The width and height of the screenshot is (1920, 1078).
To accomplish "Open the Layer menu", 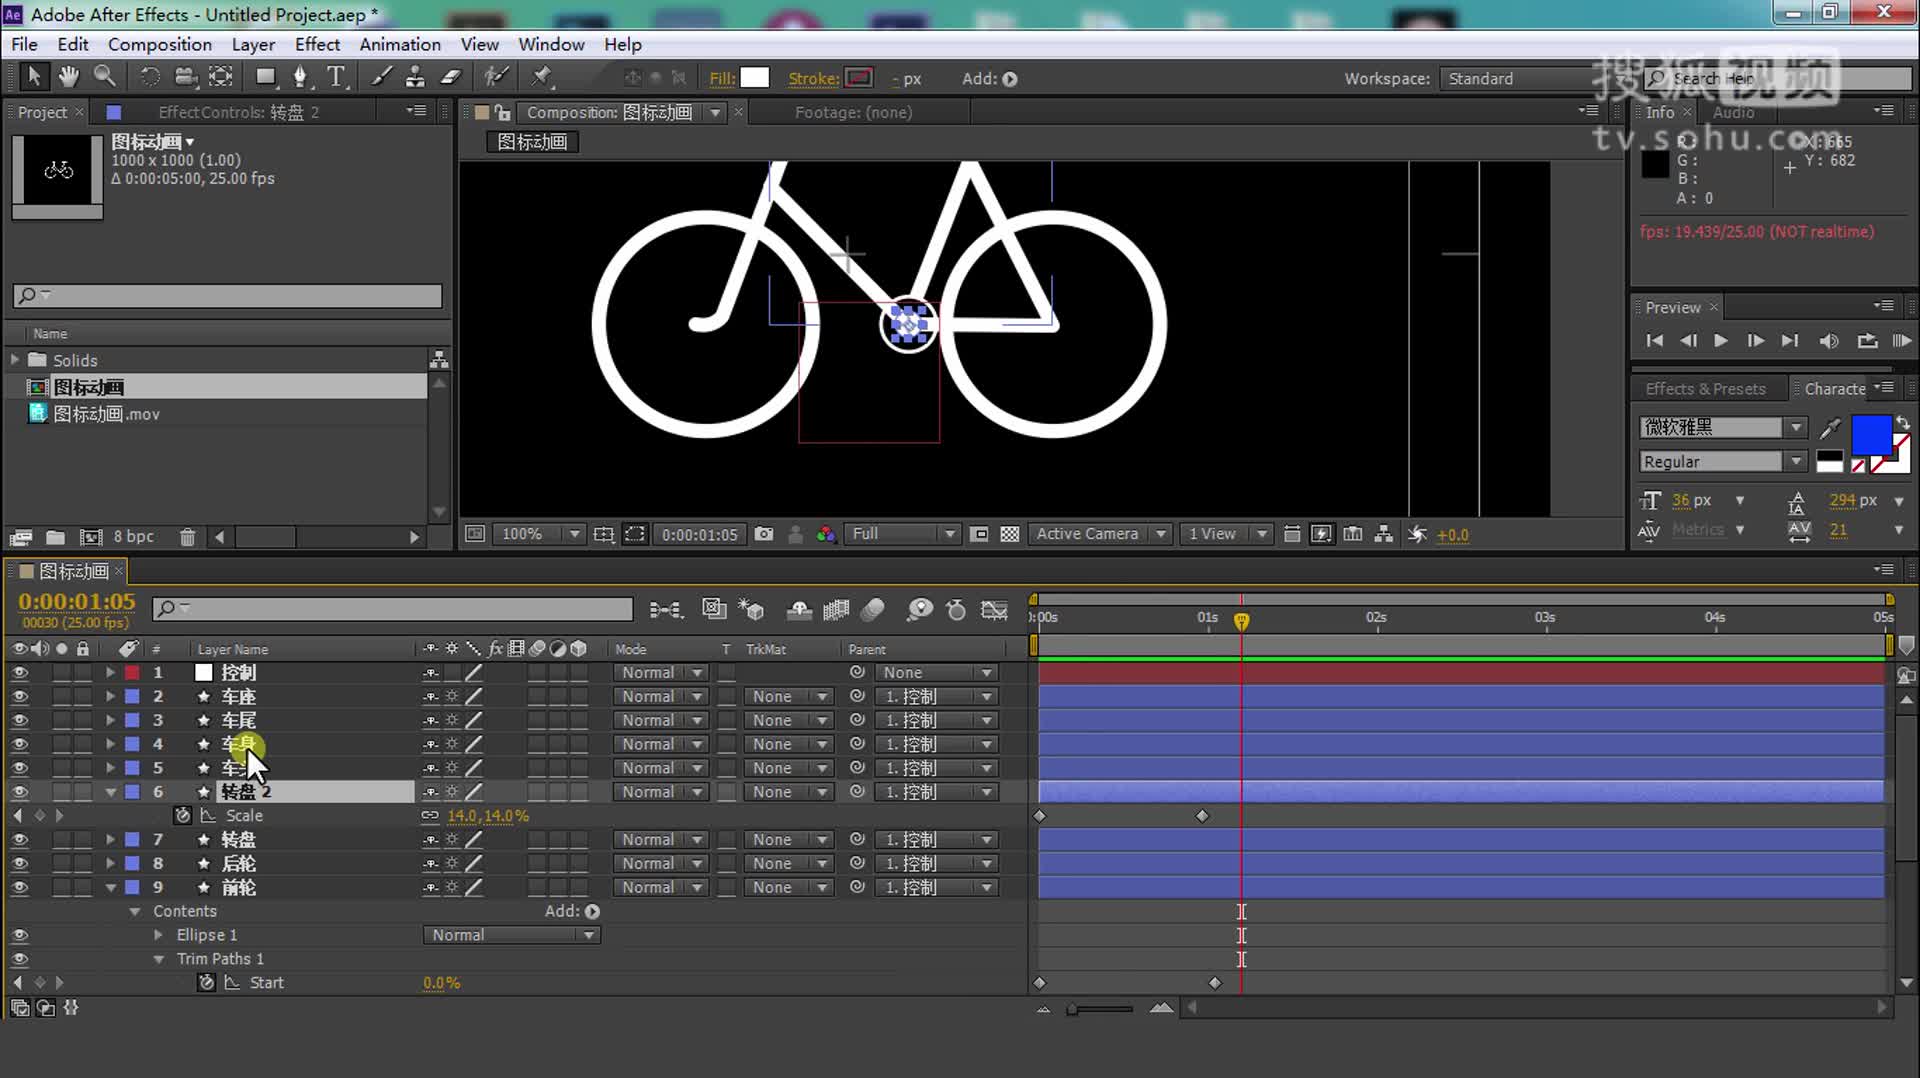I will click(253, 44).
